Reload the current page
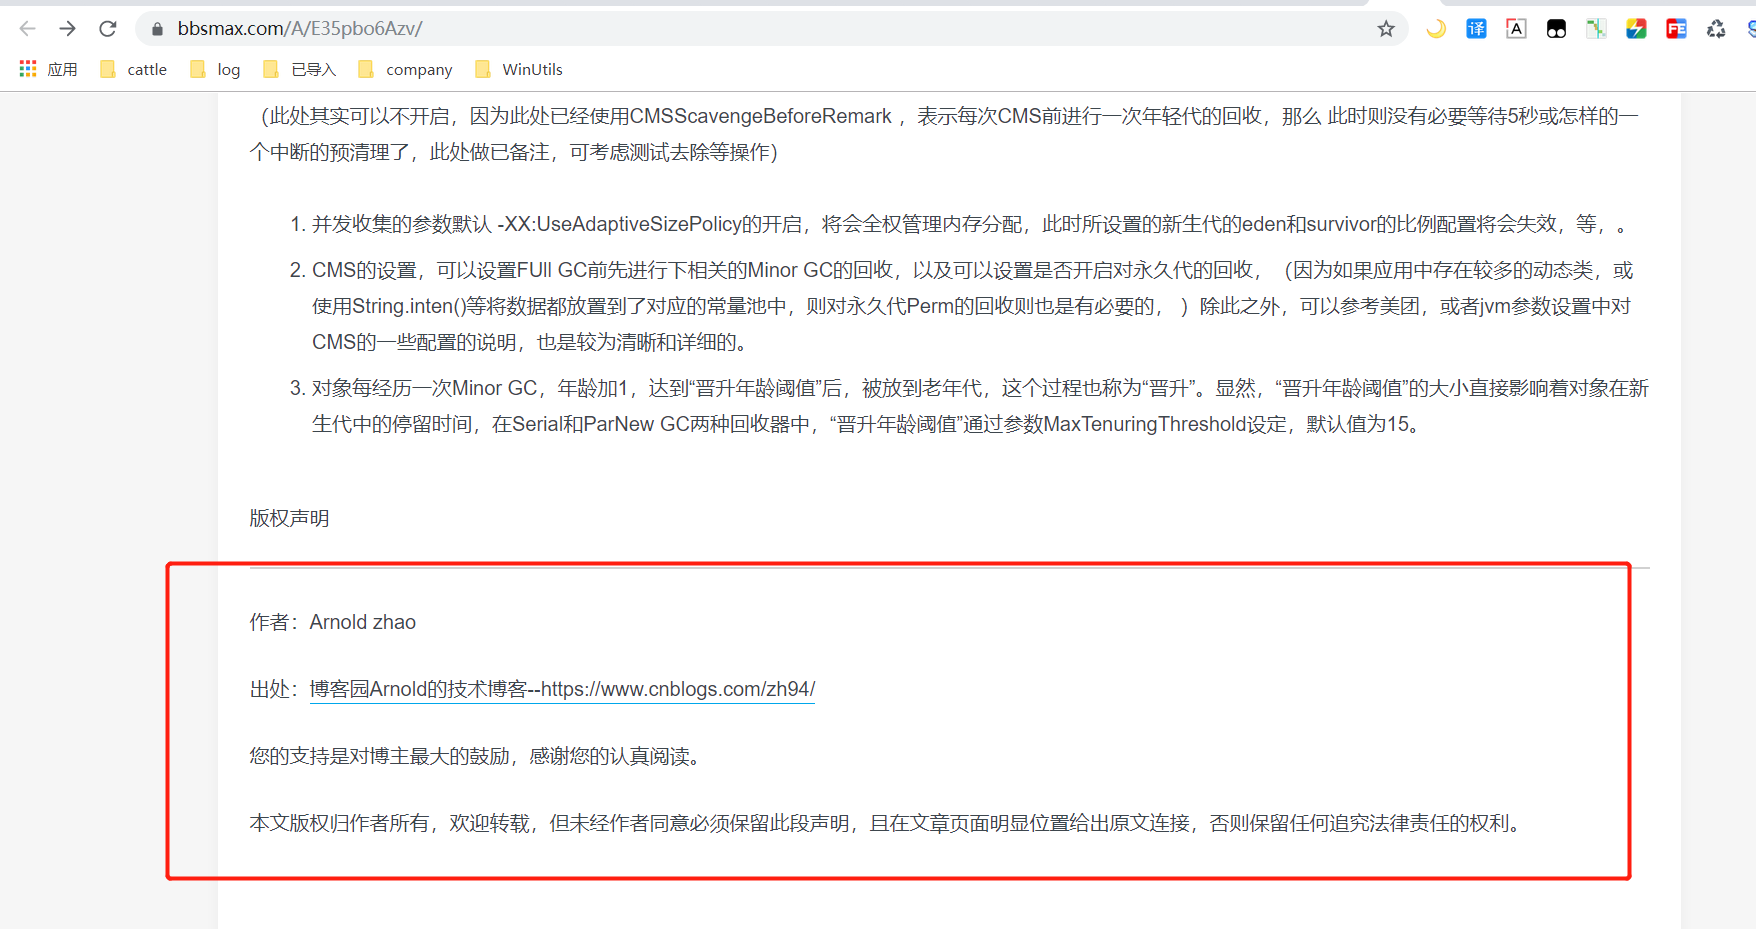This screenshot has height=929, width=1756. (x=108, y=29)
